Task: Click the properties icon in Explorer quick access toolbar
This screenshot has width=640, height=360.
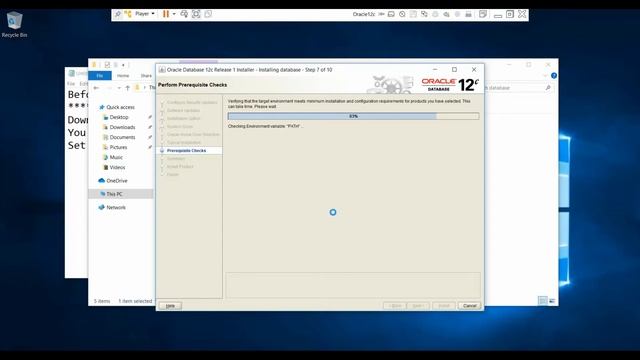Action: point(107,64)
